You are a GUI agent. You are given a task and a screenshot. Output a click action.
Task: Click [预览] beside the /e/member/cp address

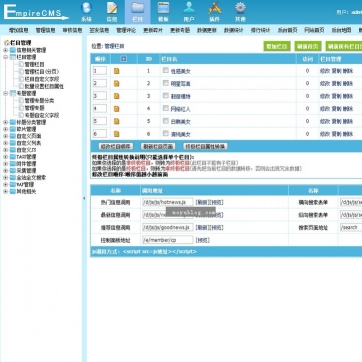[x=203, y=240]
